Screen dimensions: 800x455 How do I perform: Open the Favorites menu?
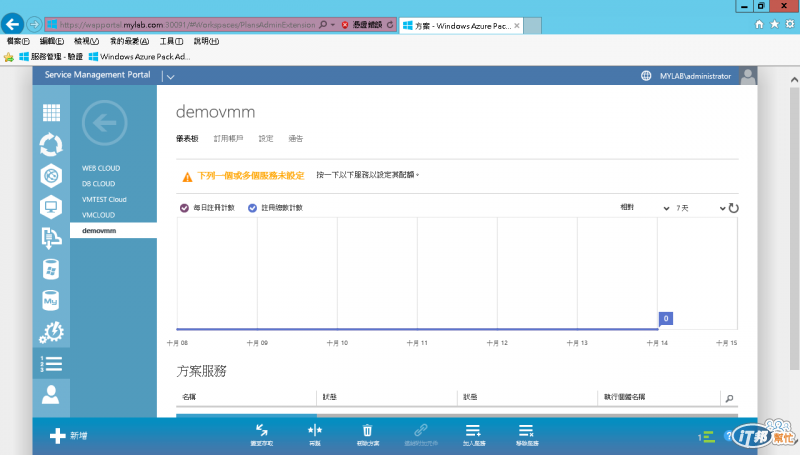pyautogui.click(x=130, y=41)
